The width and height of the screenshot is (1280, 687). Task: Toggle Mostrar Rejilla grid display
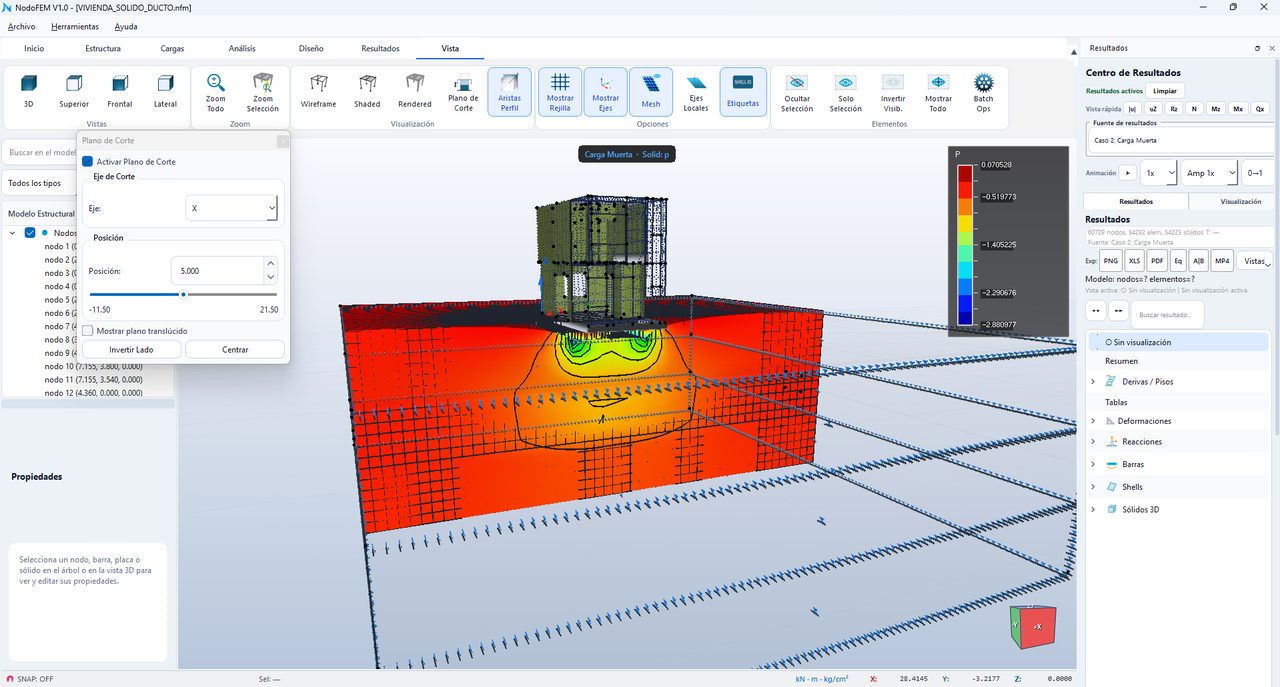pos(561,92)
